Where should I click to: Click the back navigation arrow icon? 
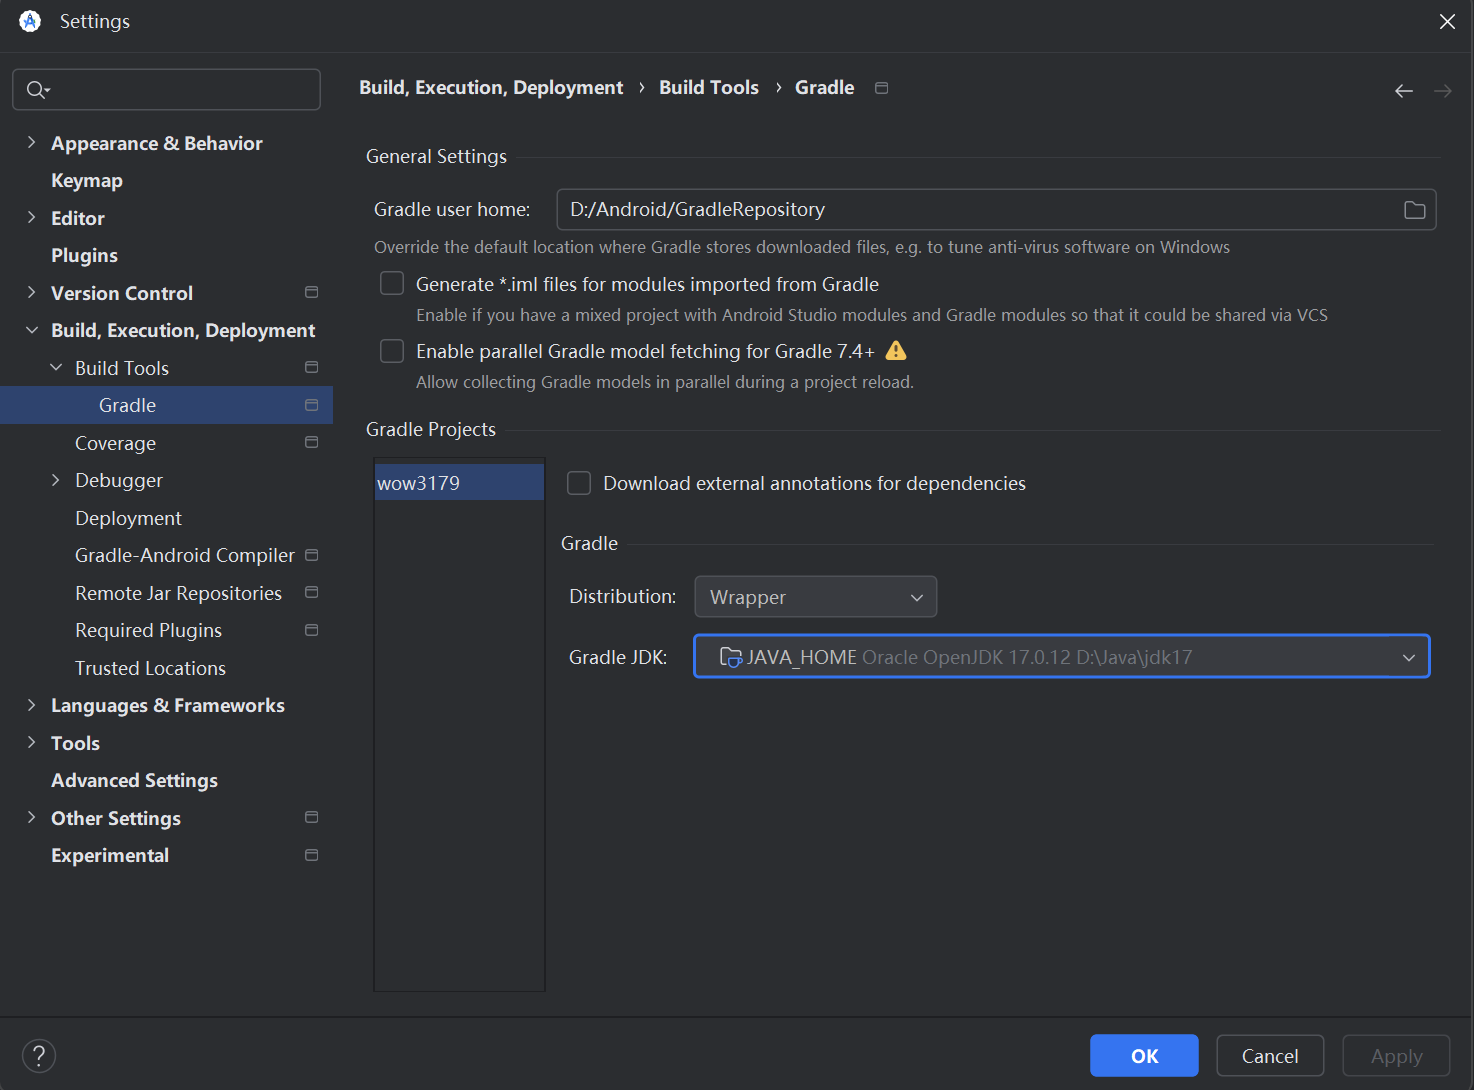coord(1403,91)
